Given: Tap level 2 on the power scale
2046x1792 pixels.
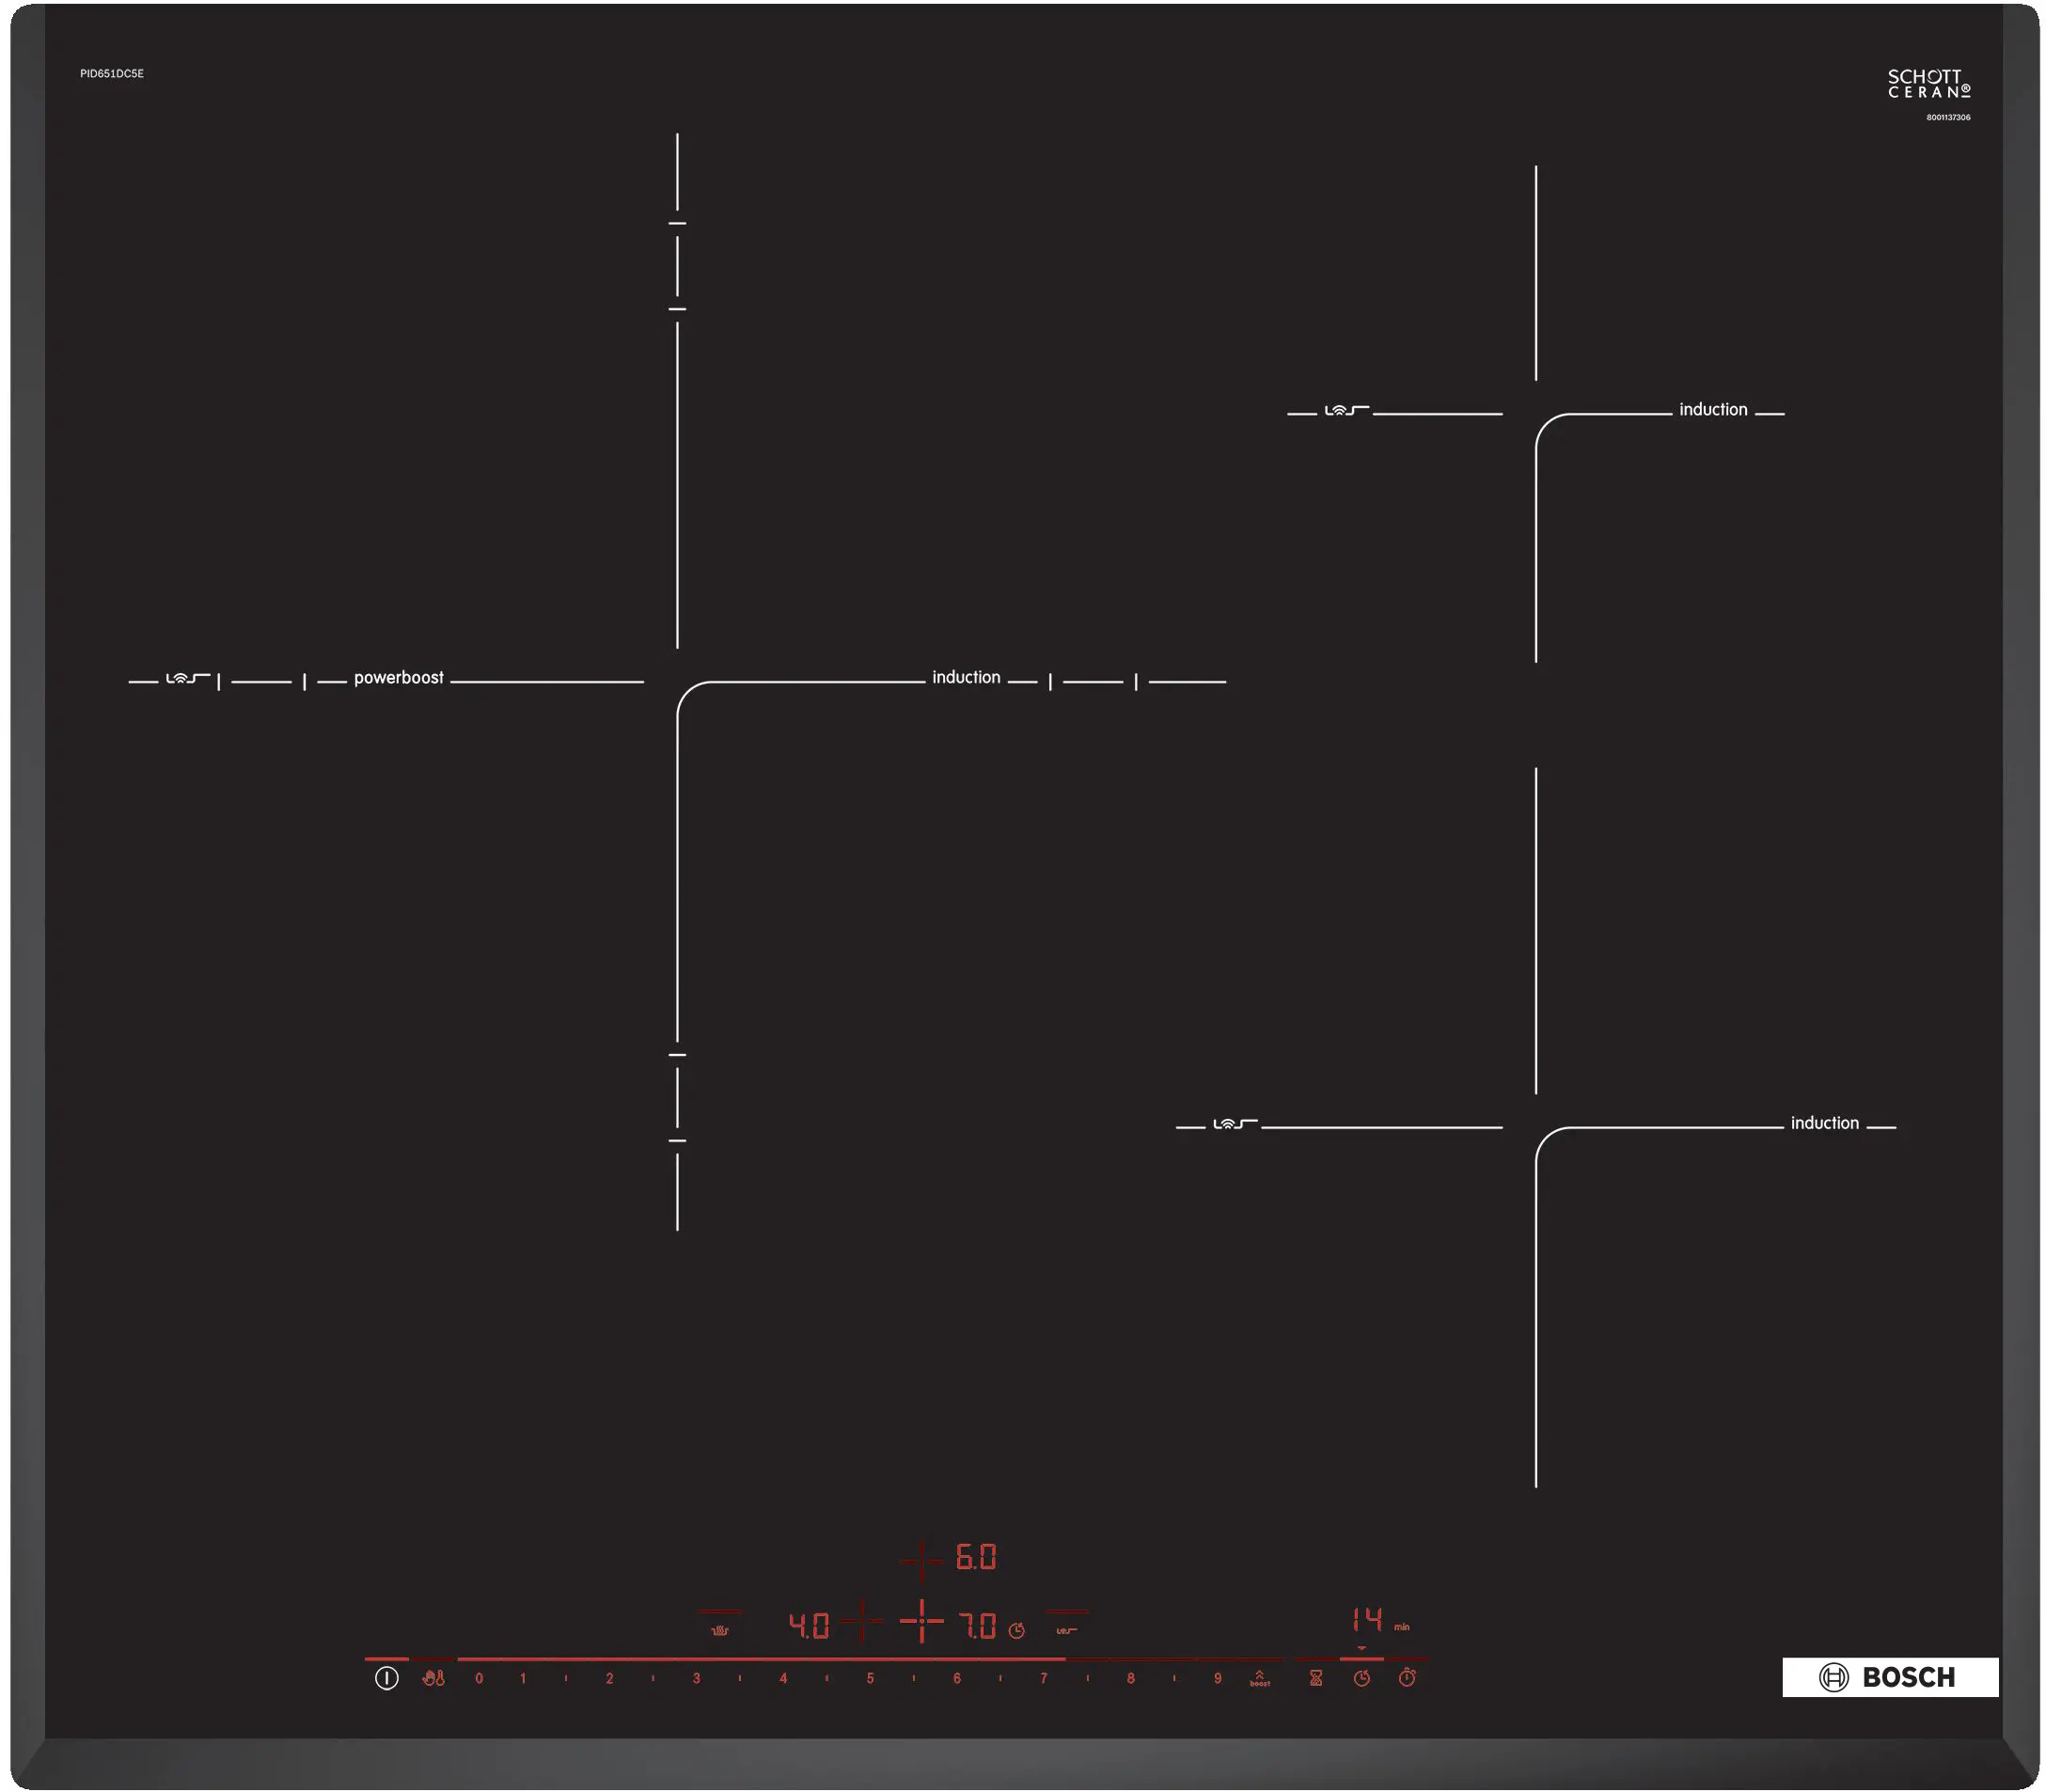Looking at the screenshot, I should coord(609,1678).
